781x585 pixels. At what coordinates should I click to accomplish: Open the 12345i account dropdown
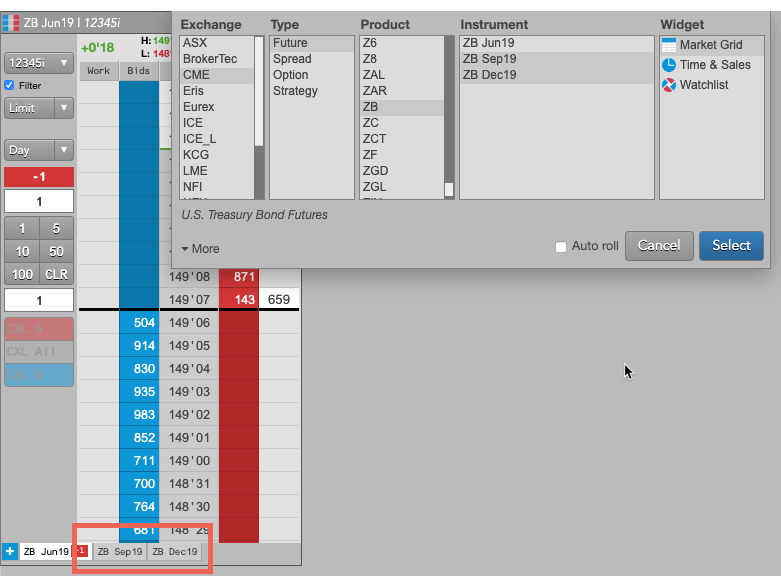39,63
